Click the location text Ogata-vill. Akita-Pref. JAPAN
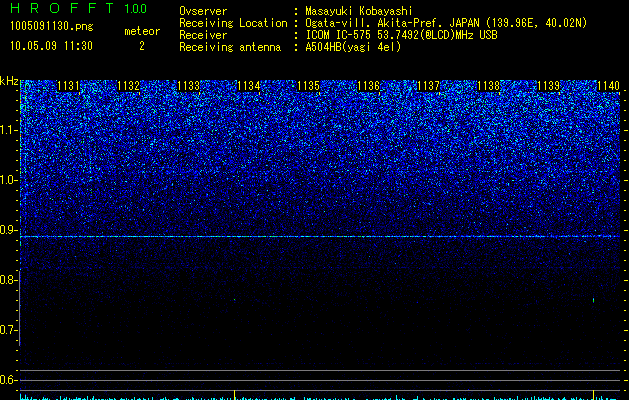Viewport: 629px width, 400px height. (392, 23)
